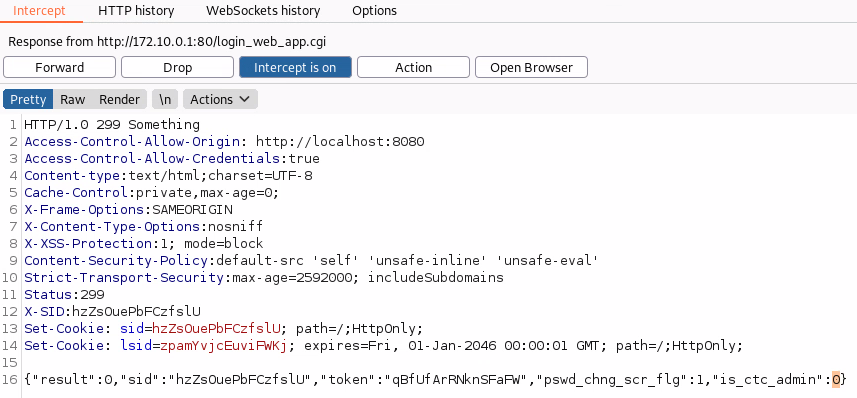The image size is (857, 398).
Task: Toggle the \n non-printable characters button
Action: pos(165,100)
